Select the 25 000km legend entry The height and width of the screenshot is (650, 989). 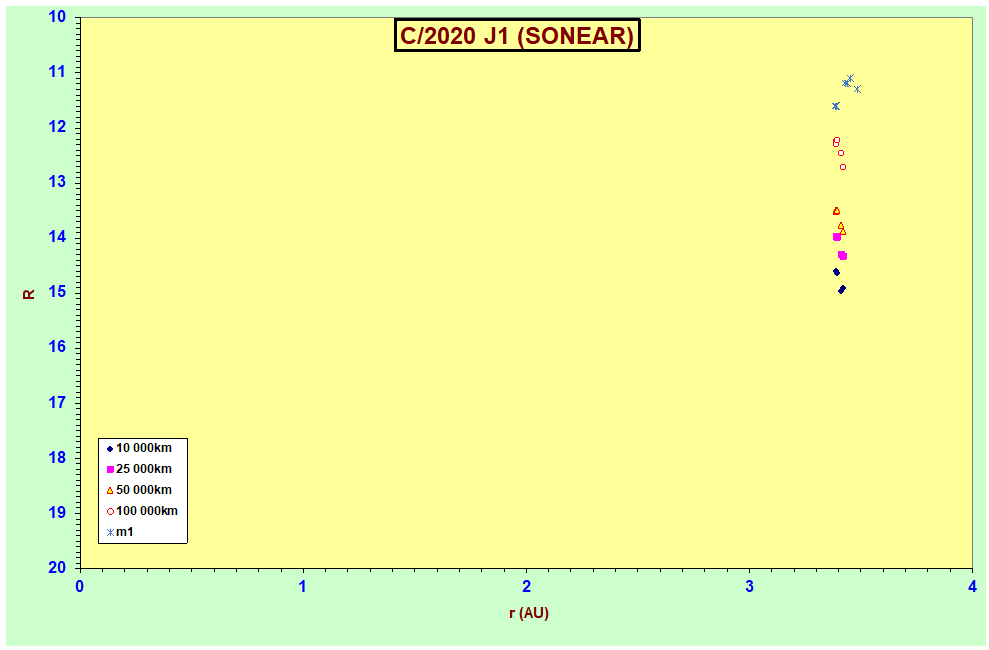tap(139, 469)
